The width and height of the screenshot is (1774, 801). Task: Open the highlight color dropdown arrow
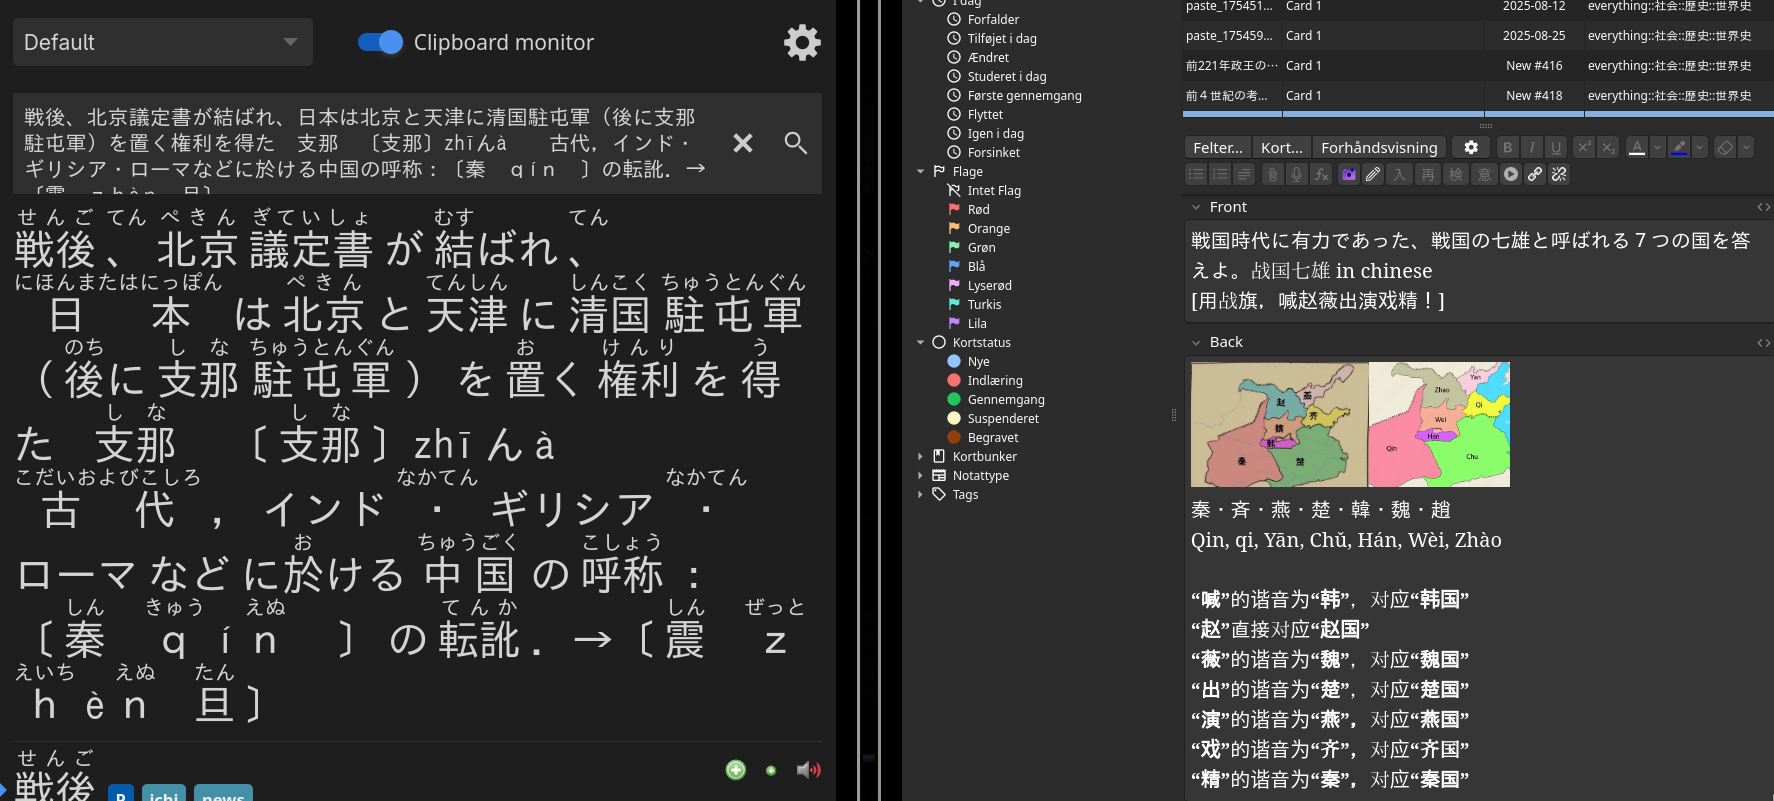pos(1699,147)
